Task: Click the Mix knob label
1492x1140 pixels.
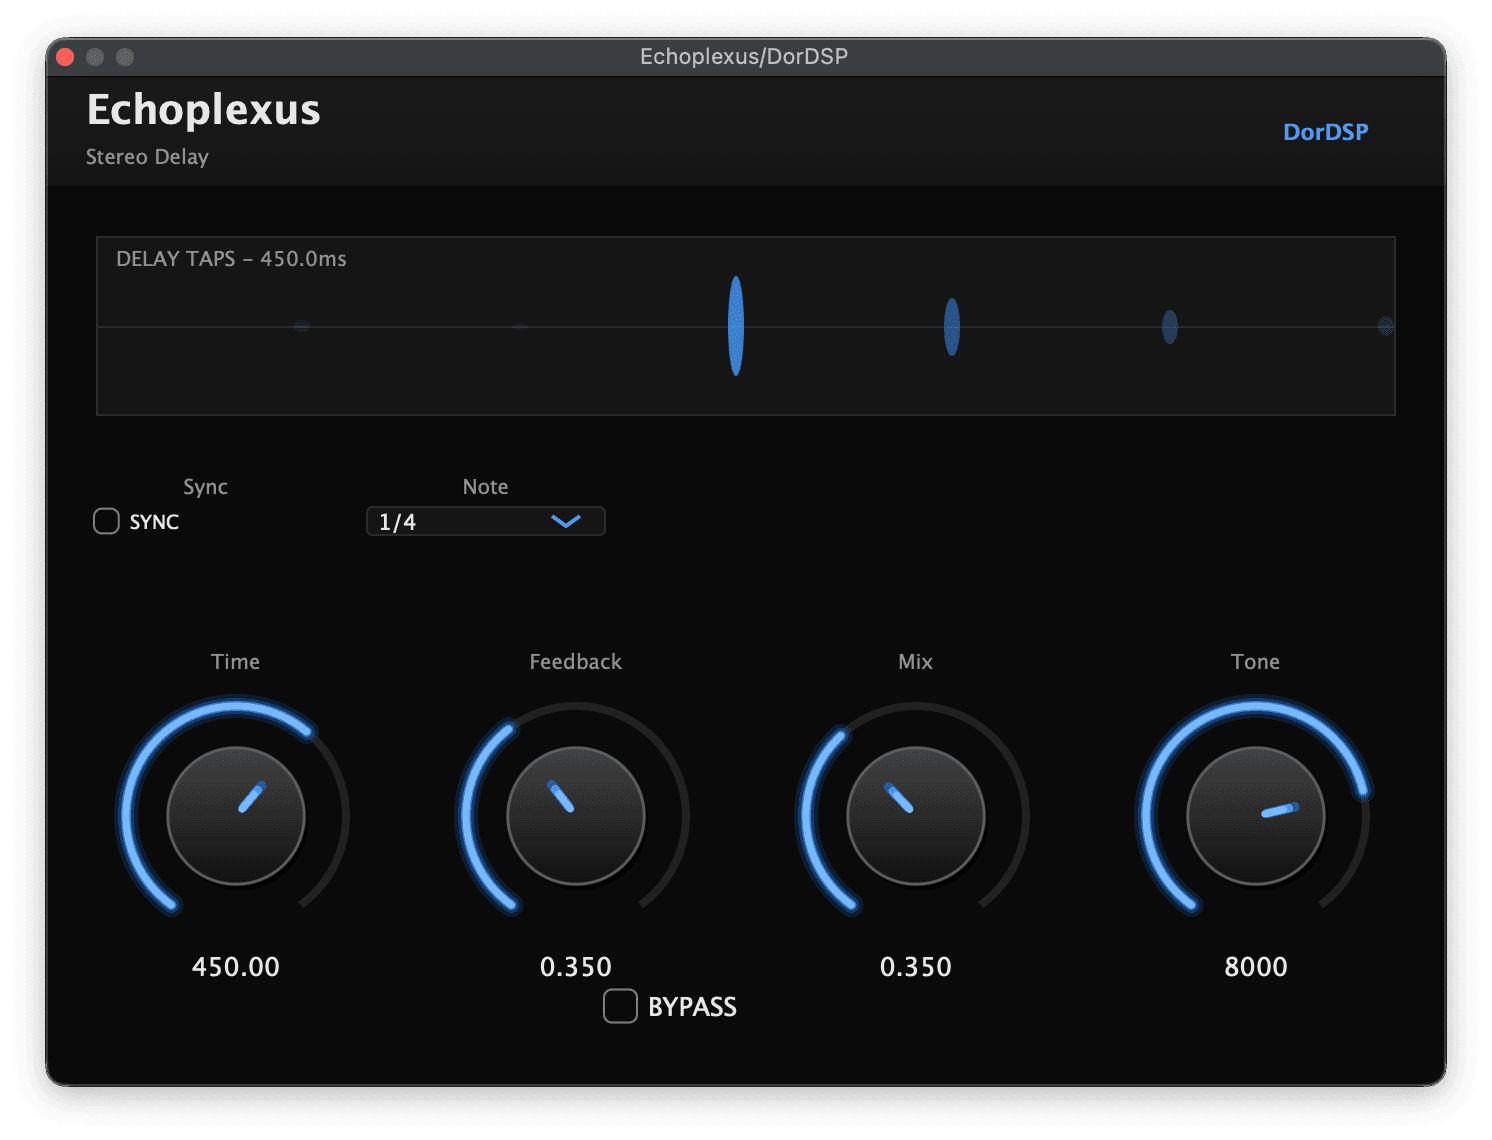Action: pyautogui.click(x=915, y=661)
